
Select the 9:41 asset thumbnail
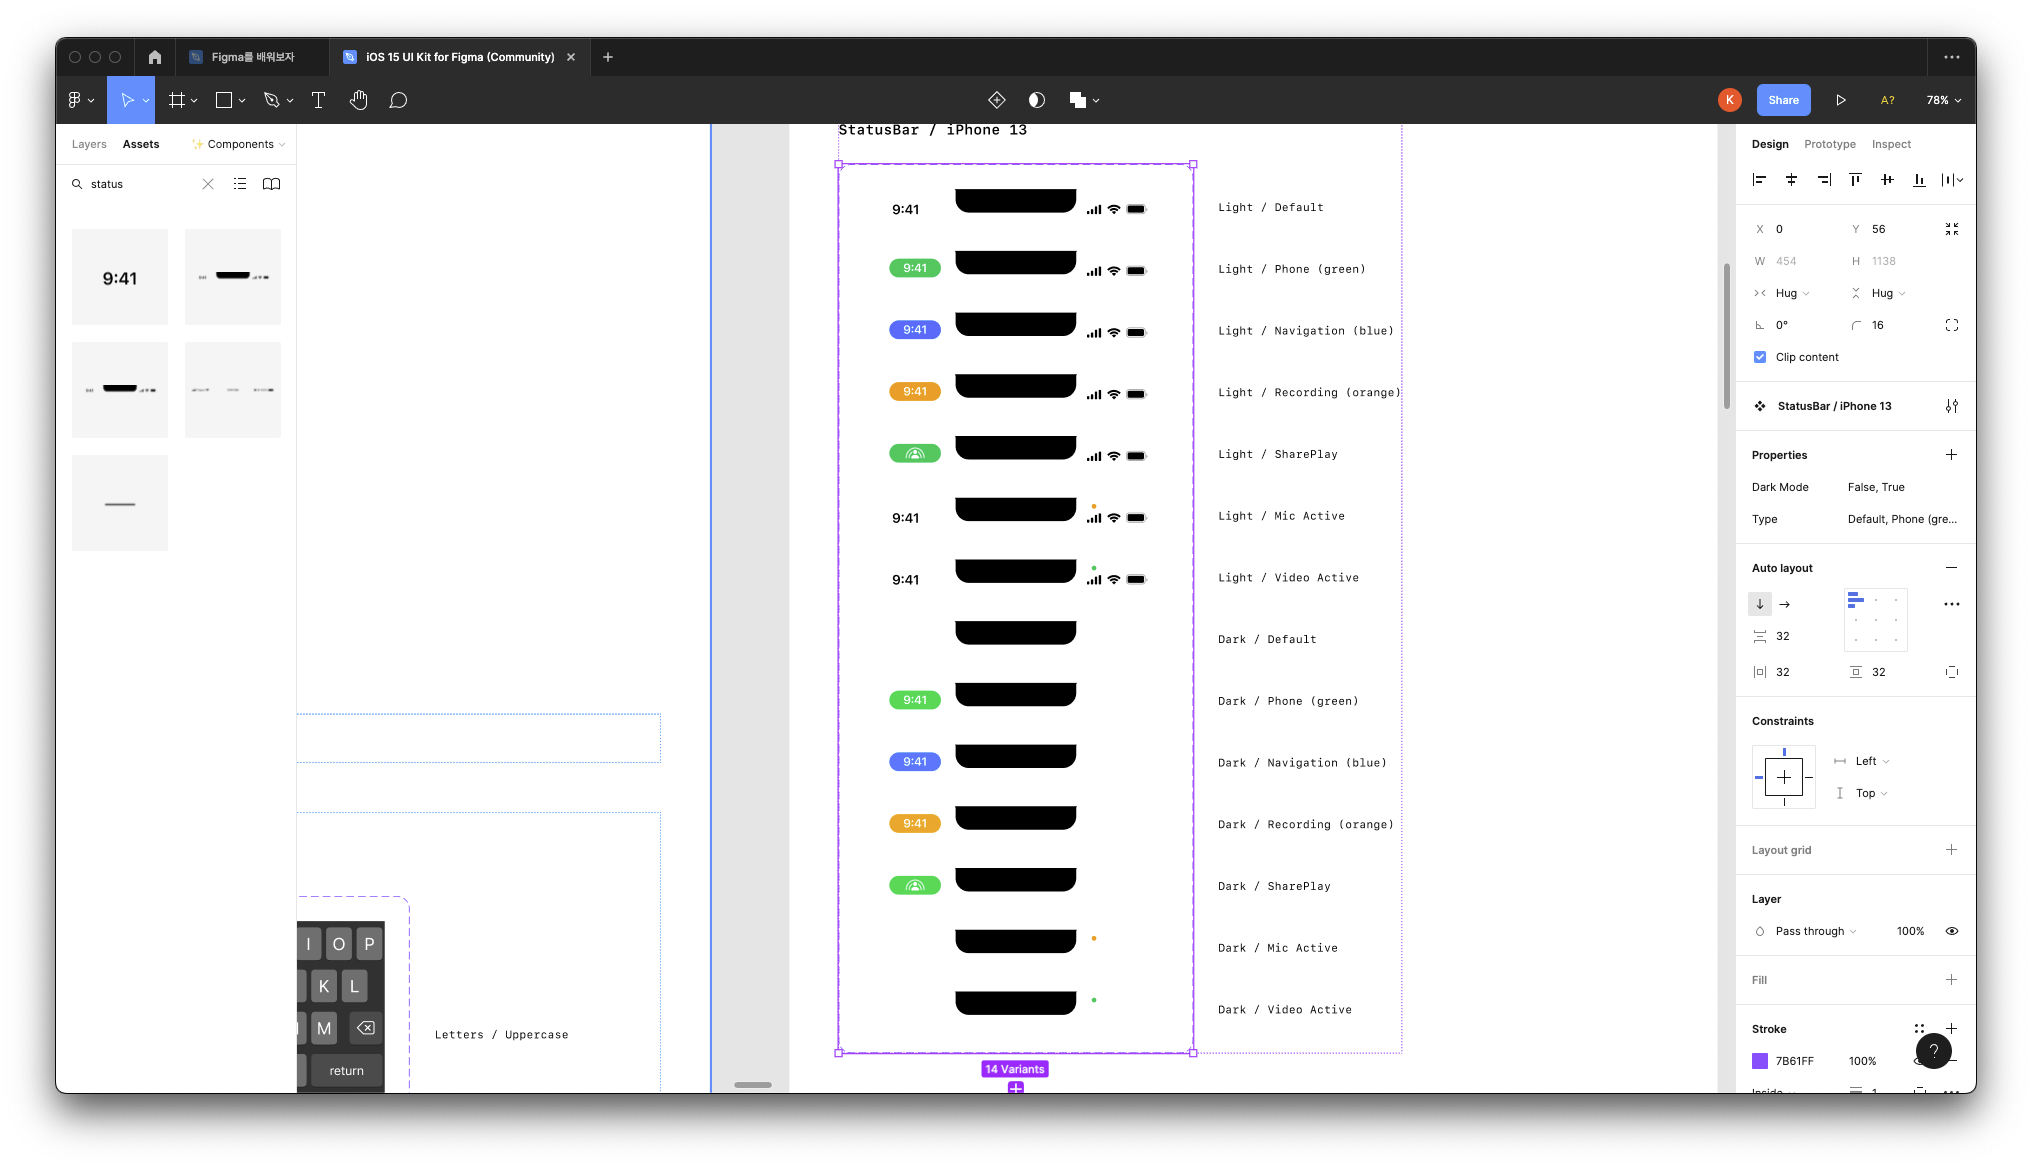120,277
